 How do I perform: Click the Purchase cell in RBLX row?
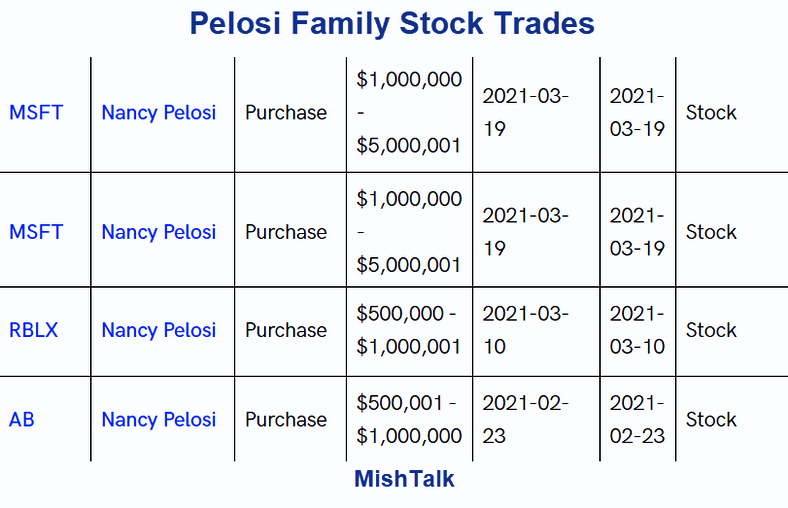coord(286,330)
